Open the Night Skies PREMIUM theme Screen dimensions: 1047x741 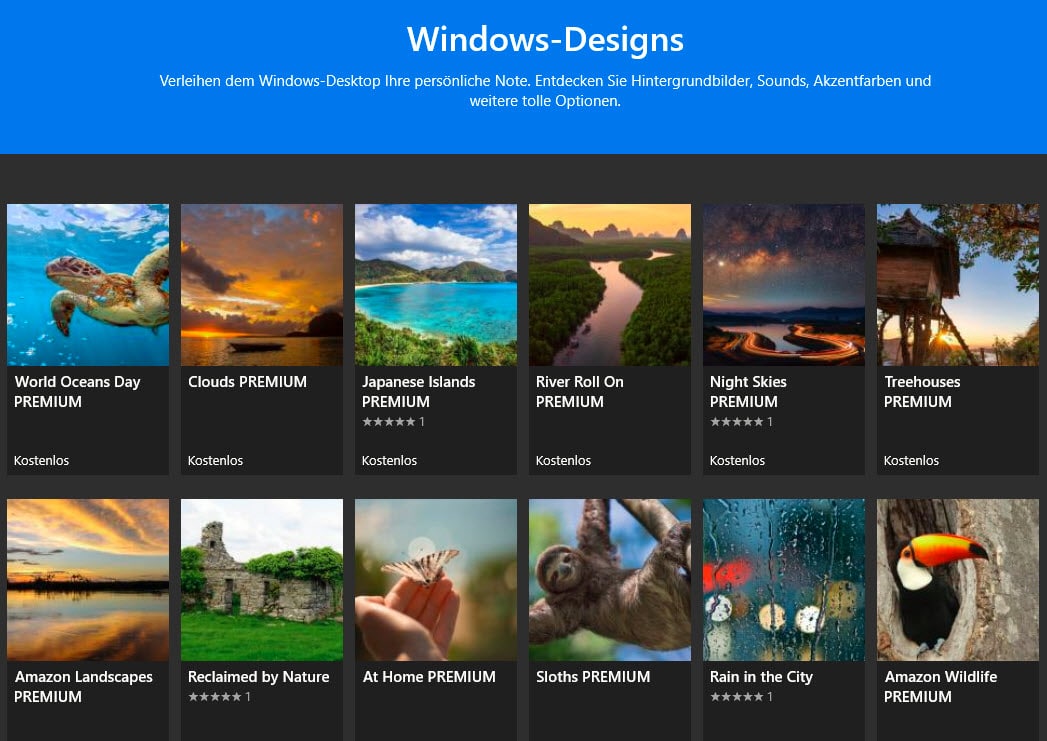click(783, 285)
